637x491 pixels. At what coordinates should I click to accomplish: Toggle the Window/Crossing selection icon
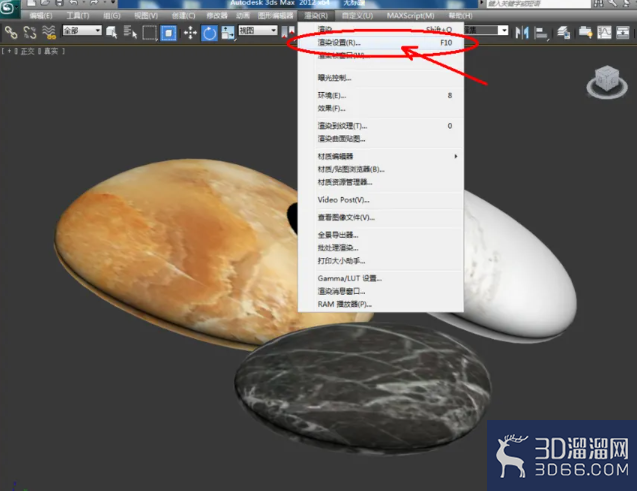pyautogui.click(x=169, y=33)
